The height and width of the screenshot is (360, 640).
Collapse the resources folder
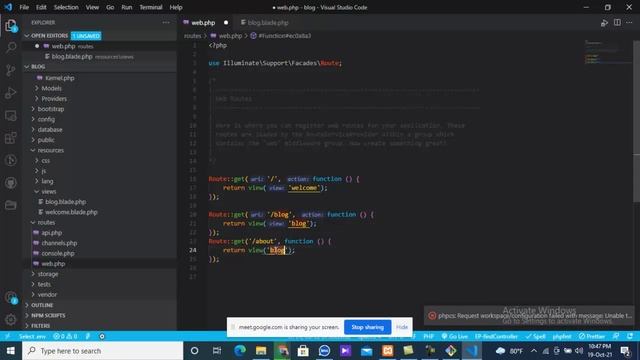click(51, 150)
